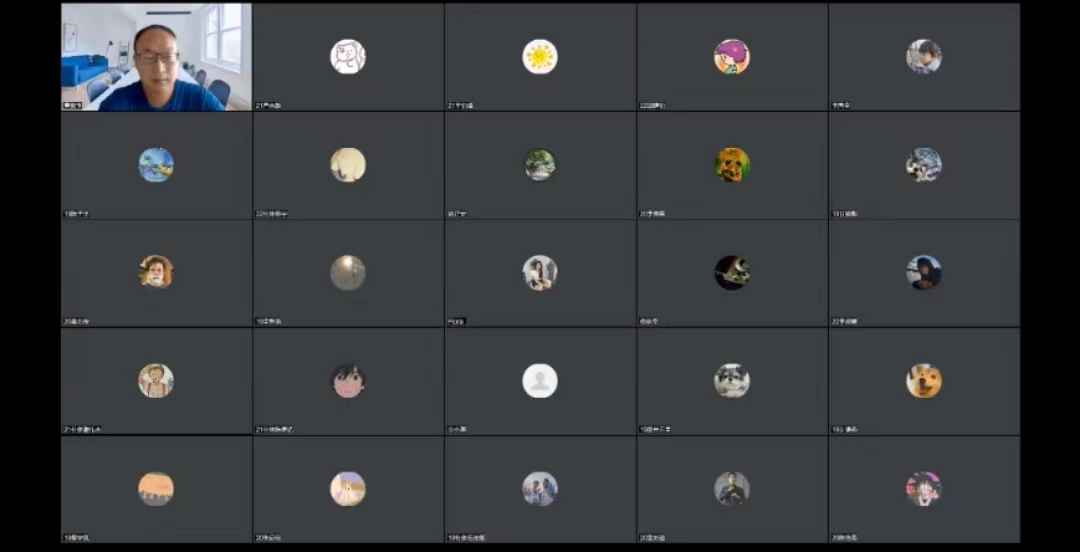Click the orange pumpkin-colored avatar
The width and height of the screenshot is (1080, 552).
tap(731, 165)
